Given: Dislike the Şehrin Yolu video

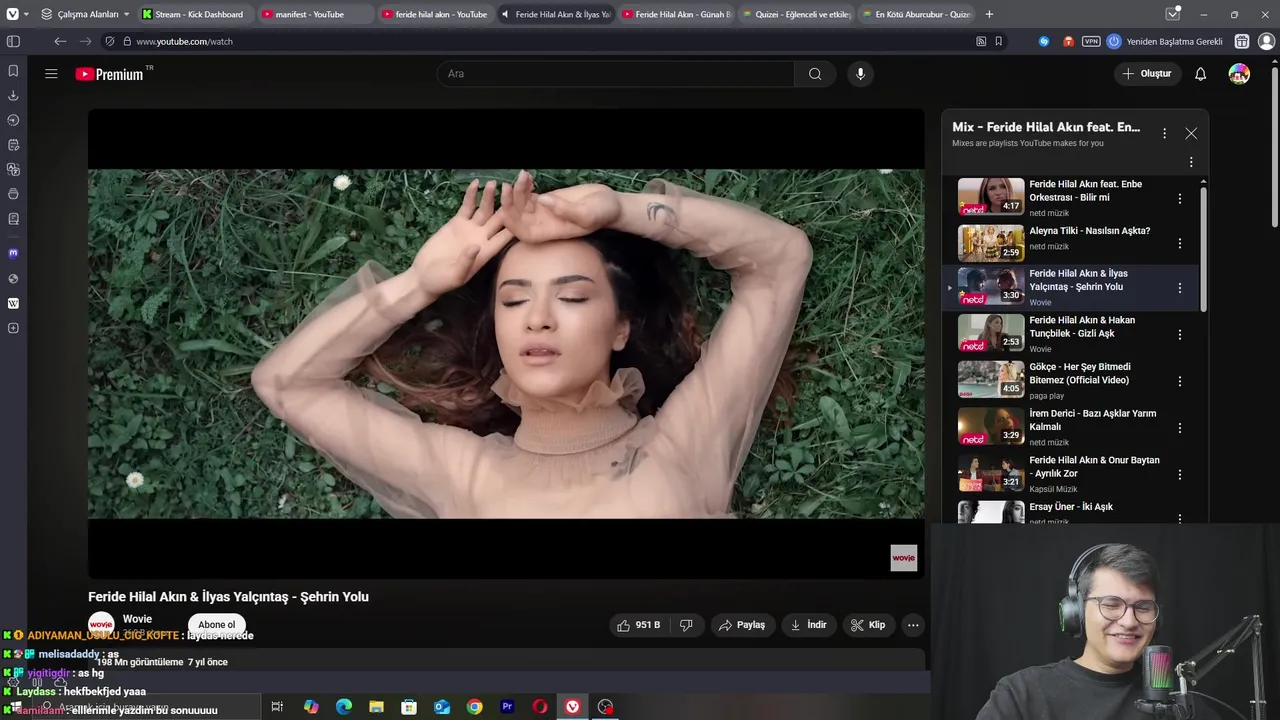Looking at the screenshot, I should click(x=686, y=625).
